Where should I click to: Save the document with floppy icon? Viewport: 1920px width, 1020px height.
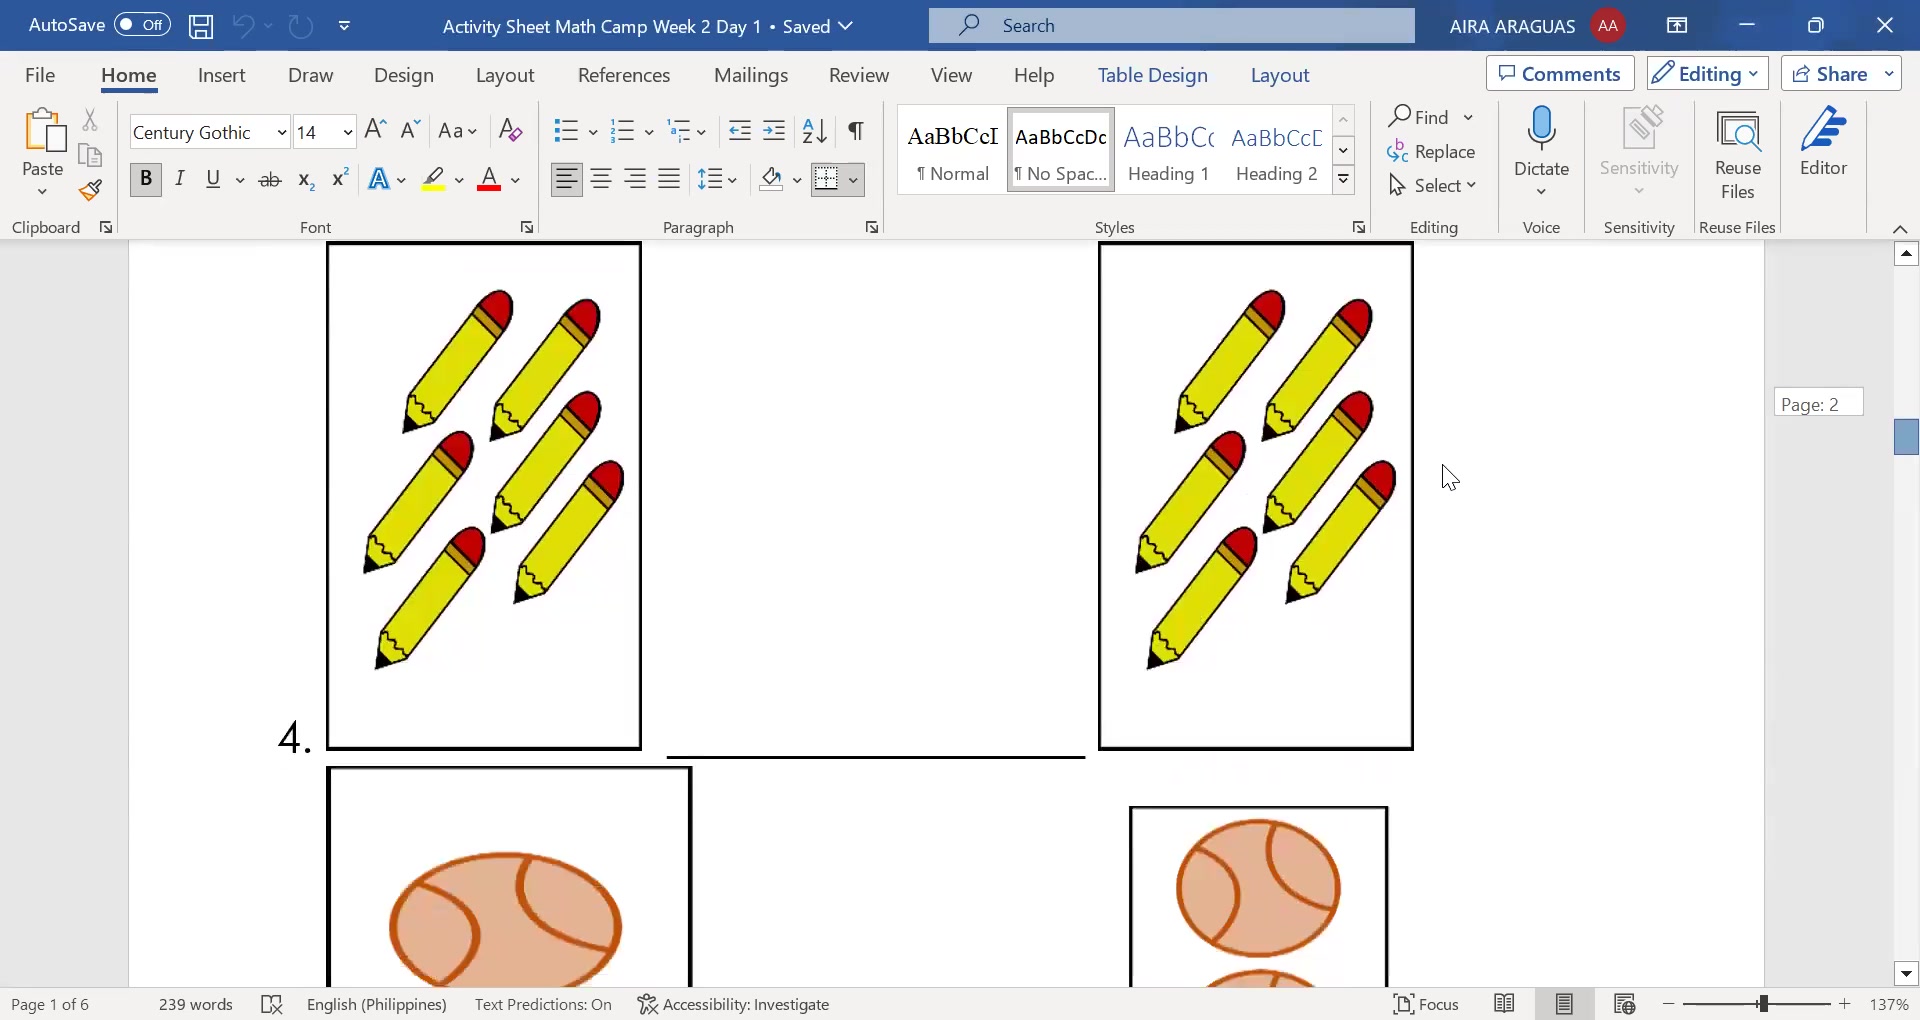(x=201, y=26)
